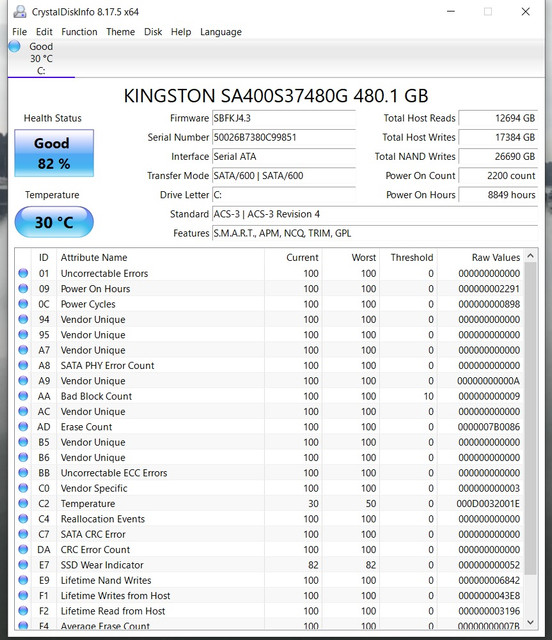Click the status orb for Bad Block Count
Screen dimensions: 552x640
tap(23, 396)
